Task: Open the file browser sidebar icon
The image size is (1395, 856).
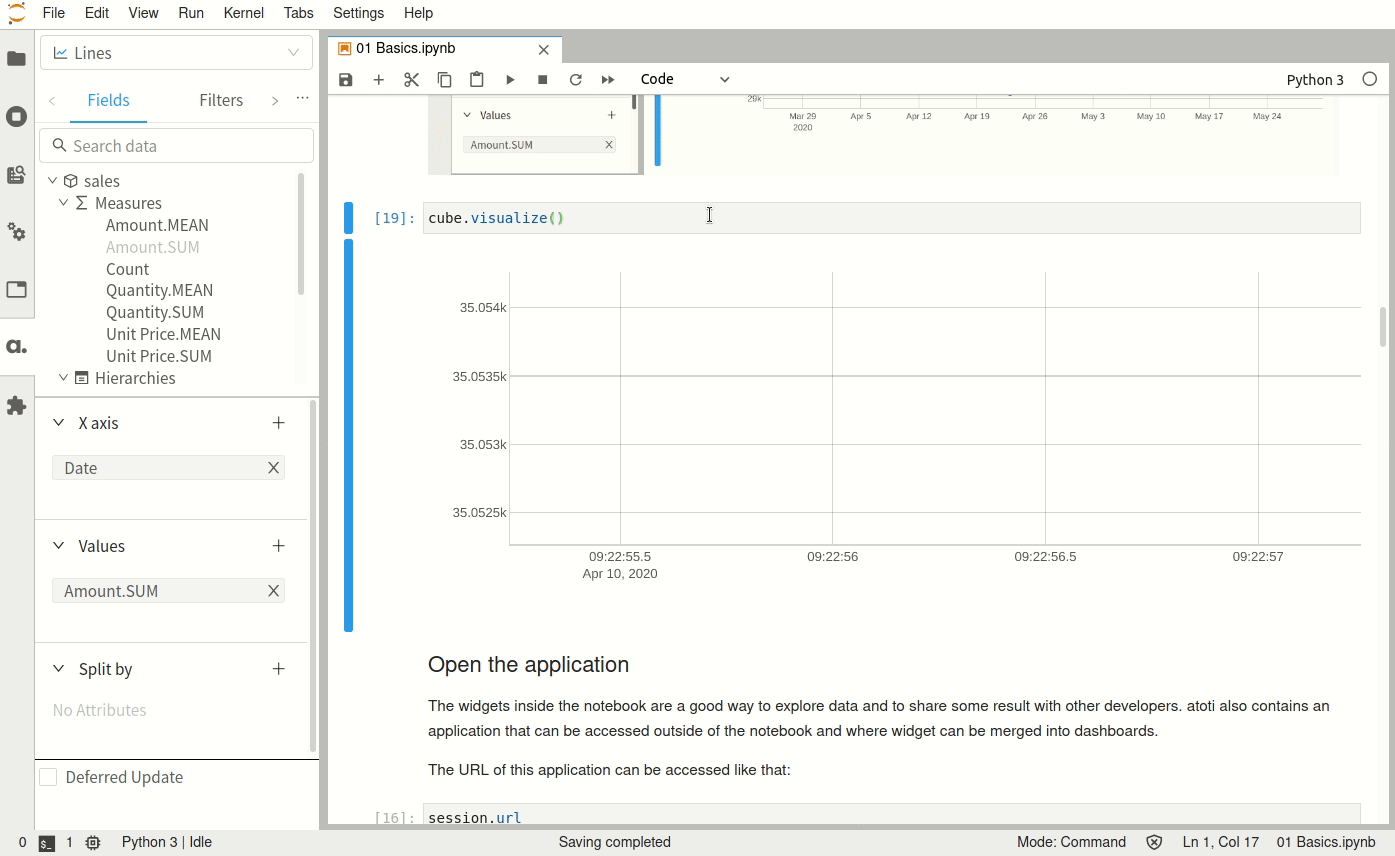Action: point(16,59)
